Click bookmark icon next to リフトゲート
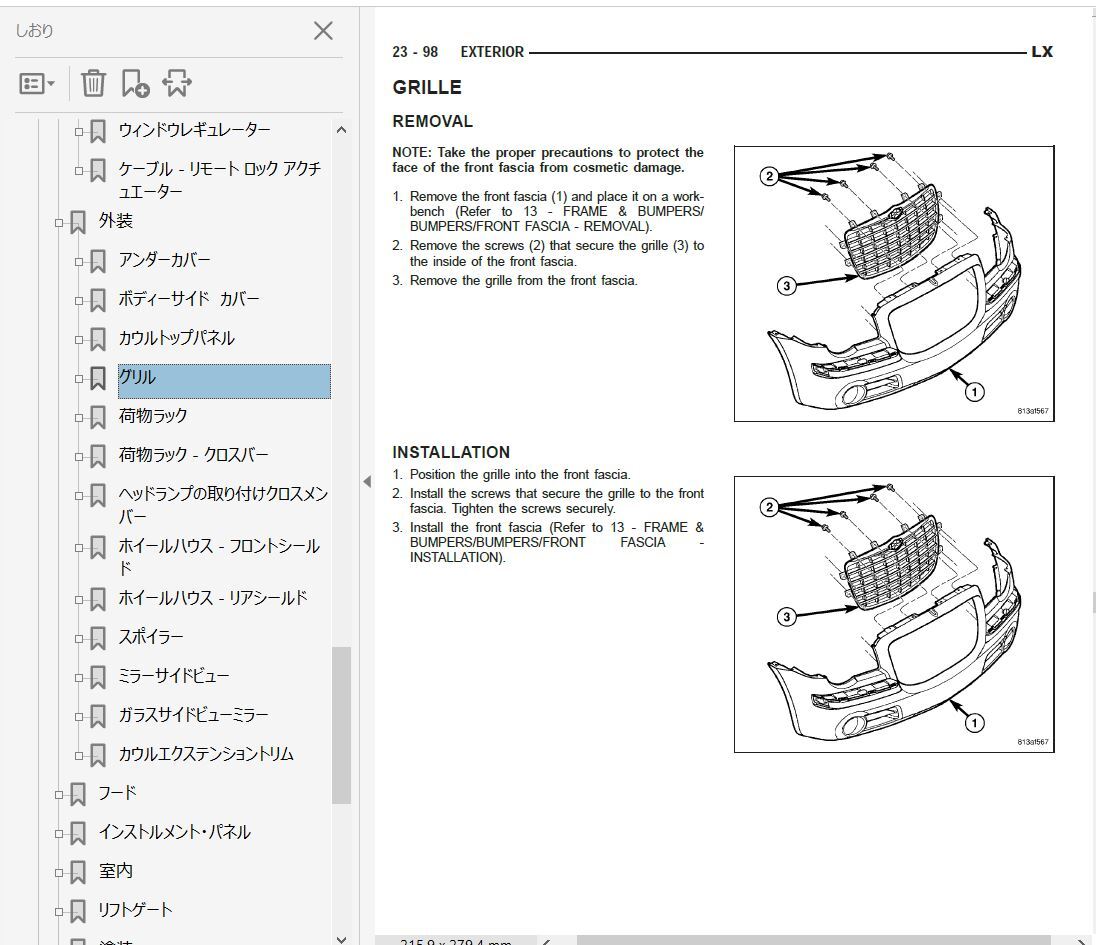The image size is (1096, 945). click(78, 911)
